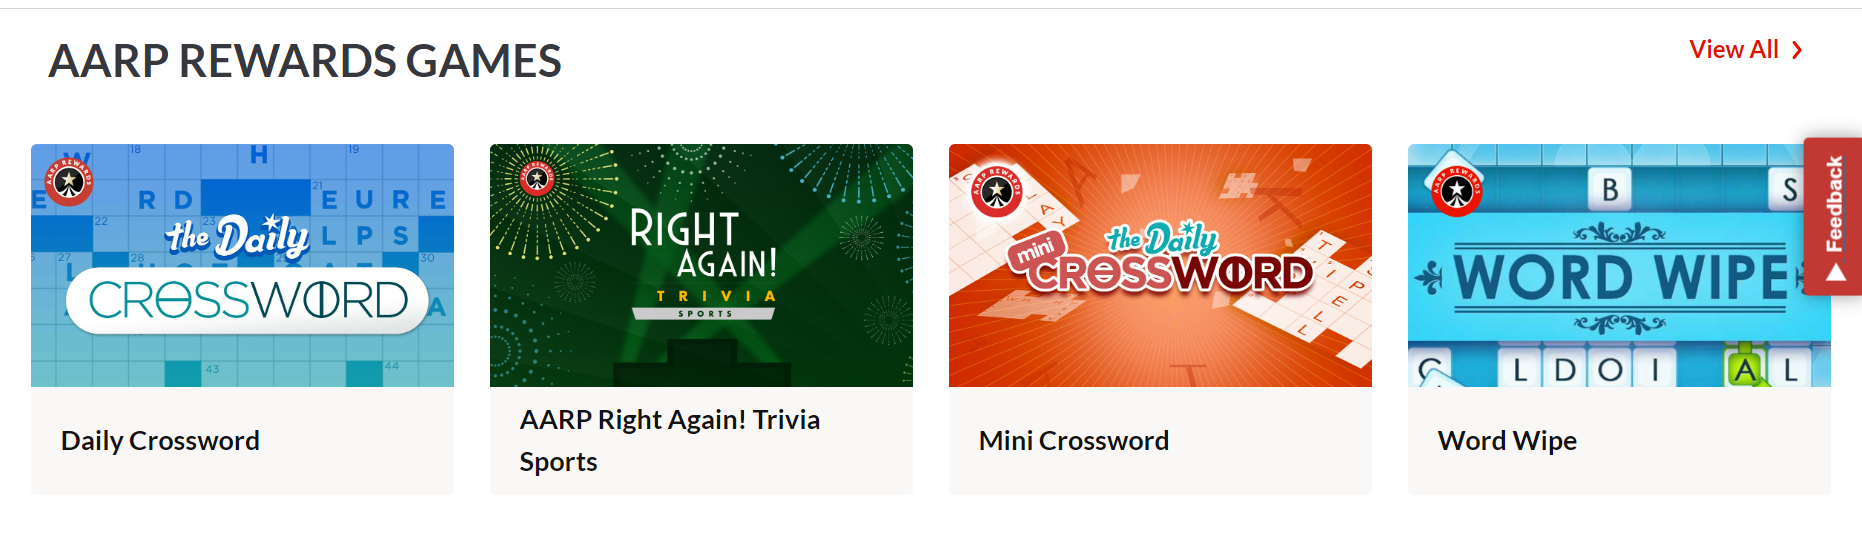
Task: Click the Word Wipe title text
Action: pyautogui.click(x=1507, y=441)
